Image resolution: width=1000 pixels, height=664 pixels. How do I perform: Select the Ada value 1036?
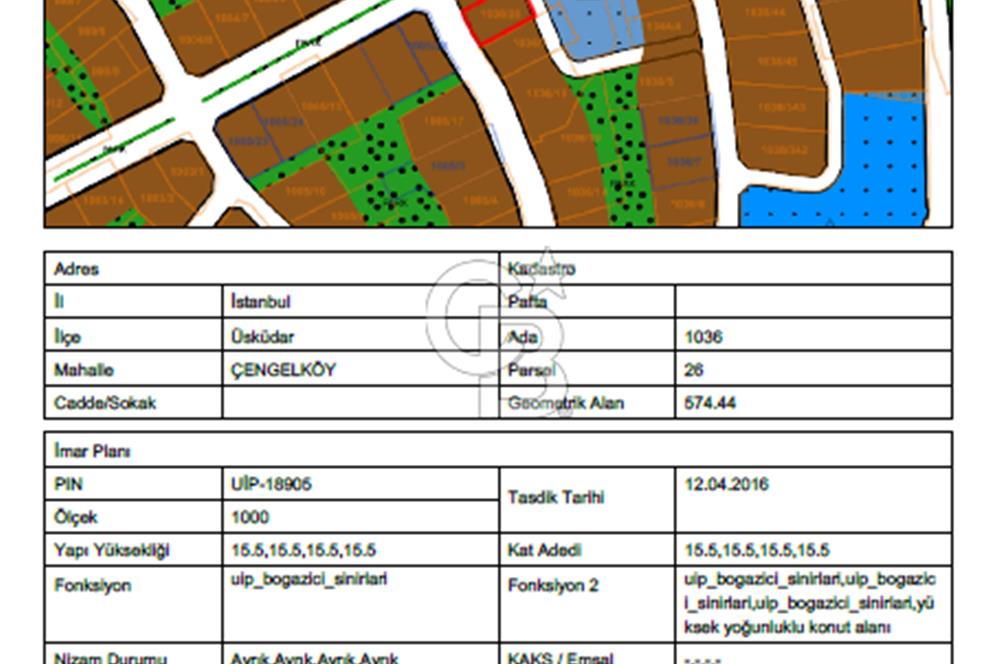pyautogui.click(x=703, y=337)
